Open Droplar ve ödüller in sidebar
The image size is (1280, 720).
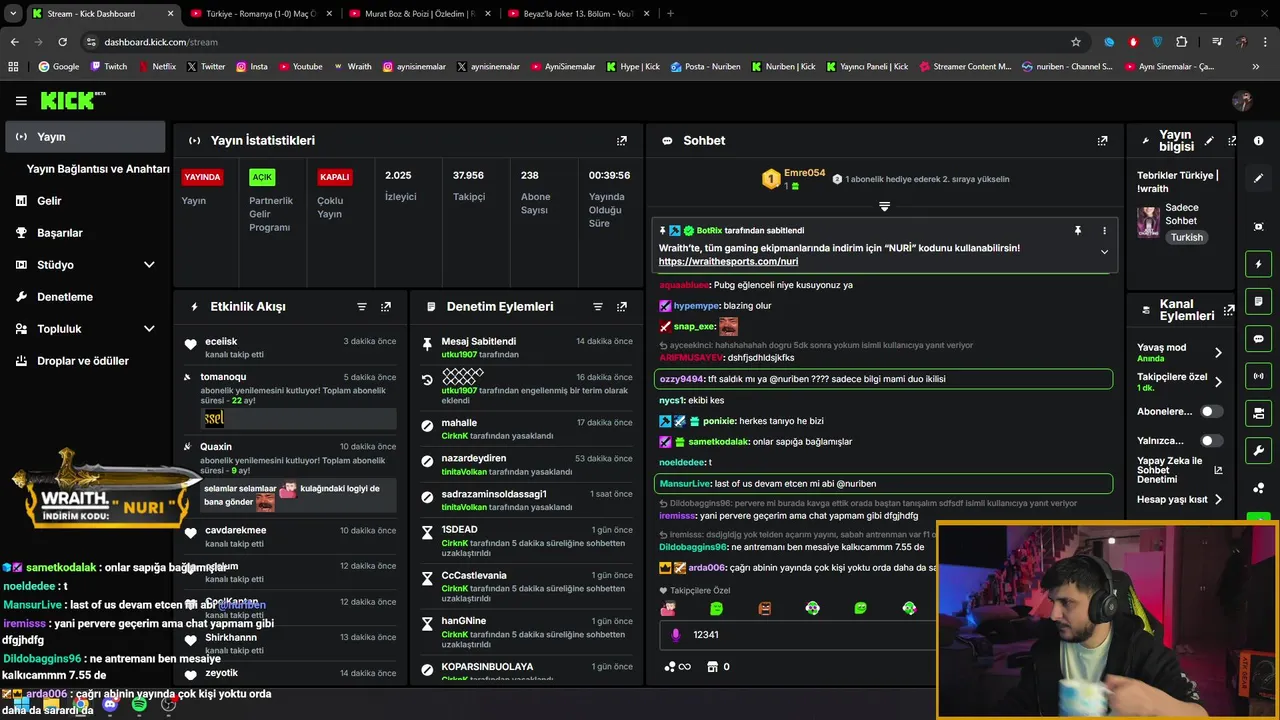pyautogui.click(x=85, y=361)
